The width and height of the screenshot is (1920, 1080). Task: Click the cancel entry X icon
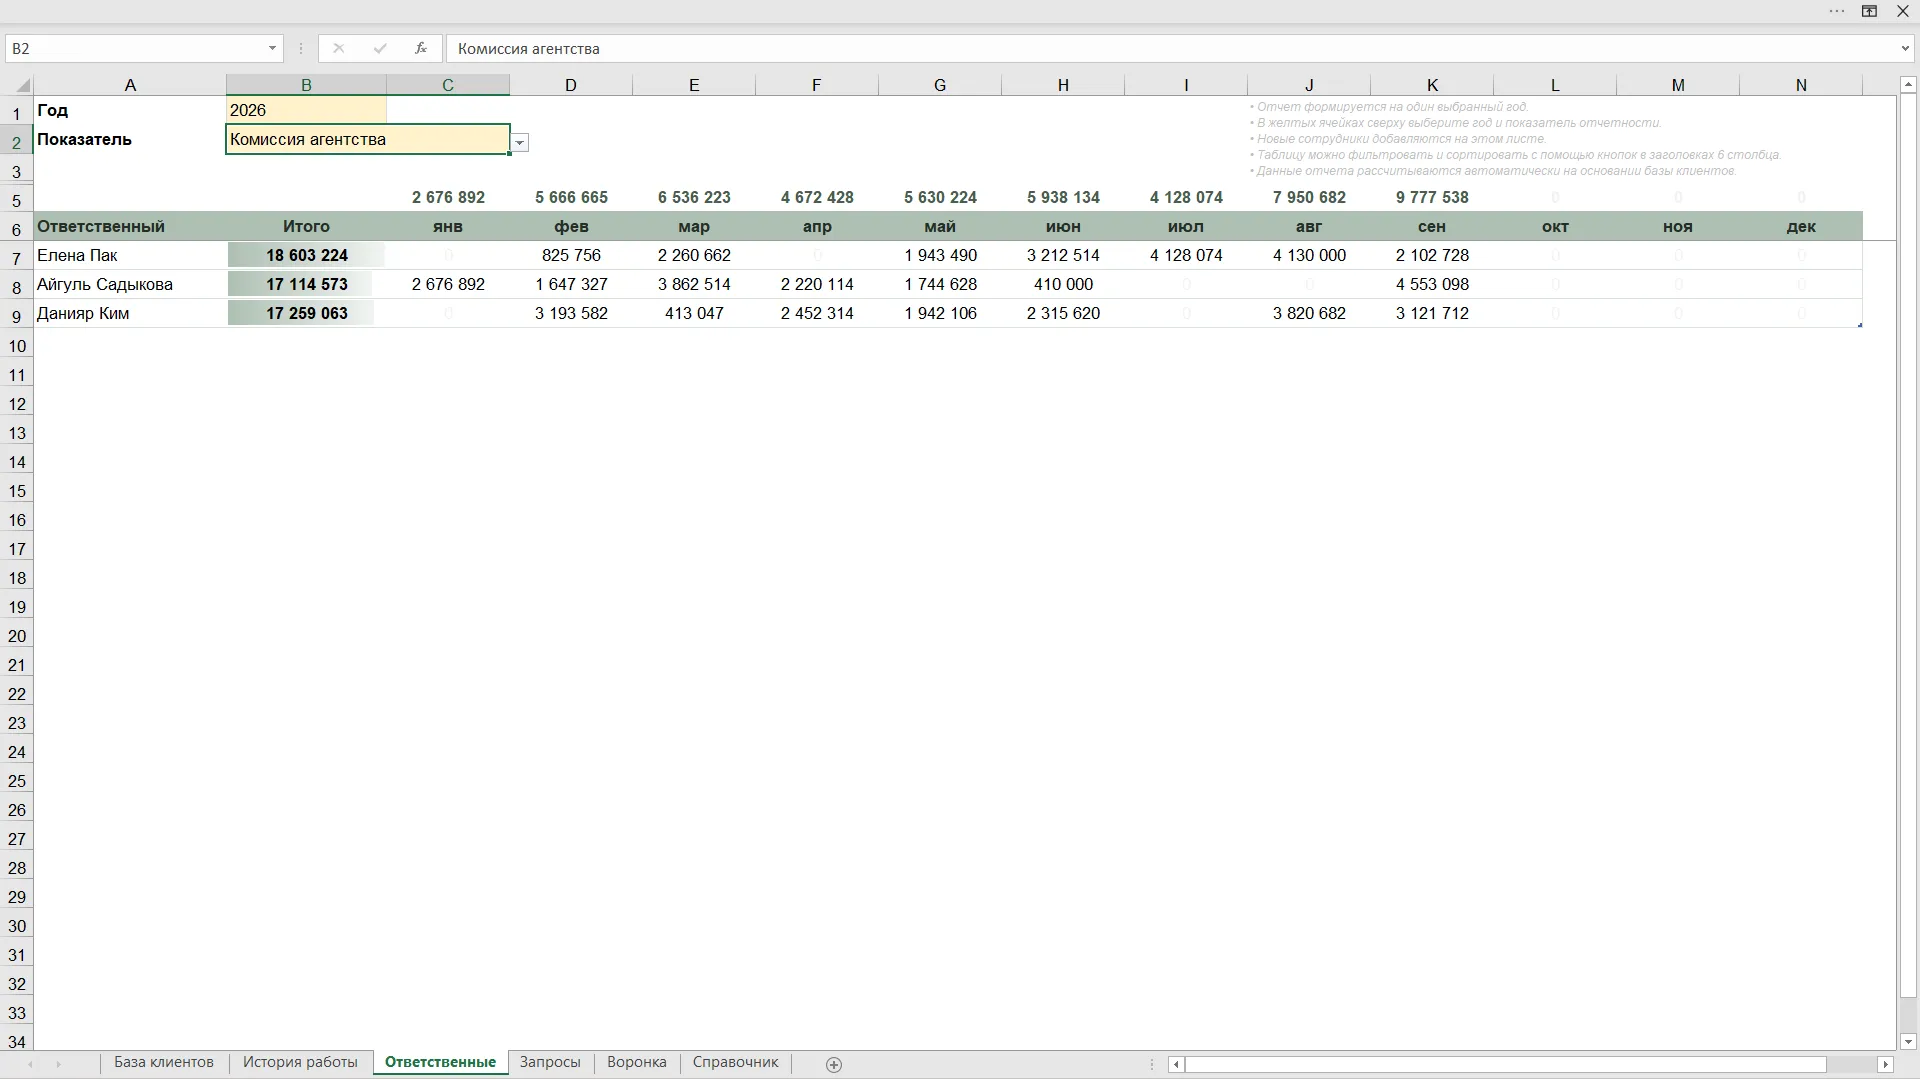pos(338,48)
